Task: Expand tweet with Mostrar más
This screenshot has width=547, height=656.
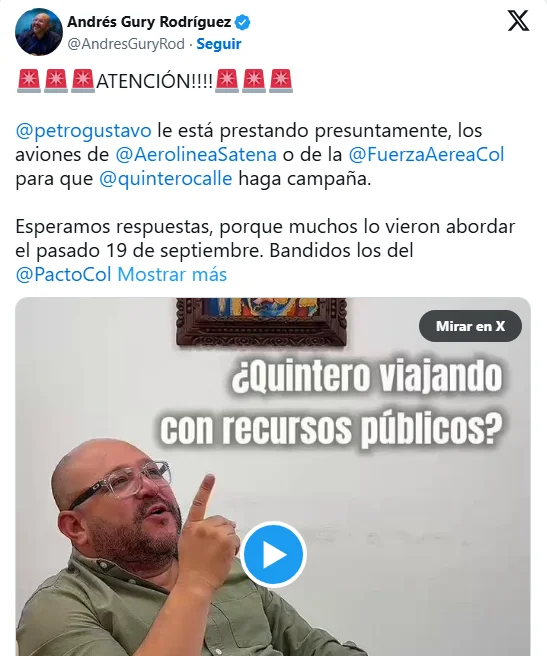Action: click(x=172, y=274)
